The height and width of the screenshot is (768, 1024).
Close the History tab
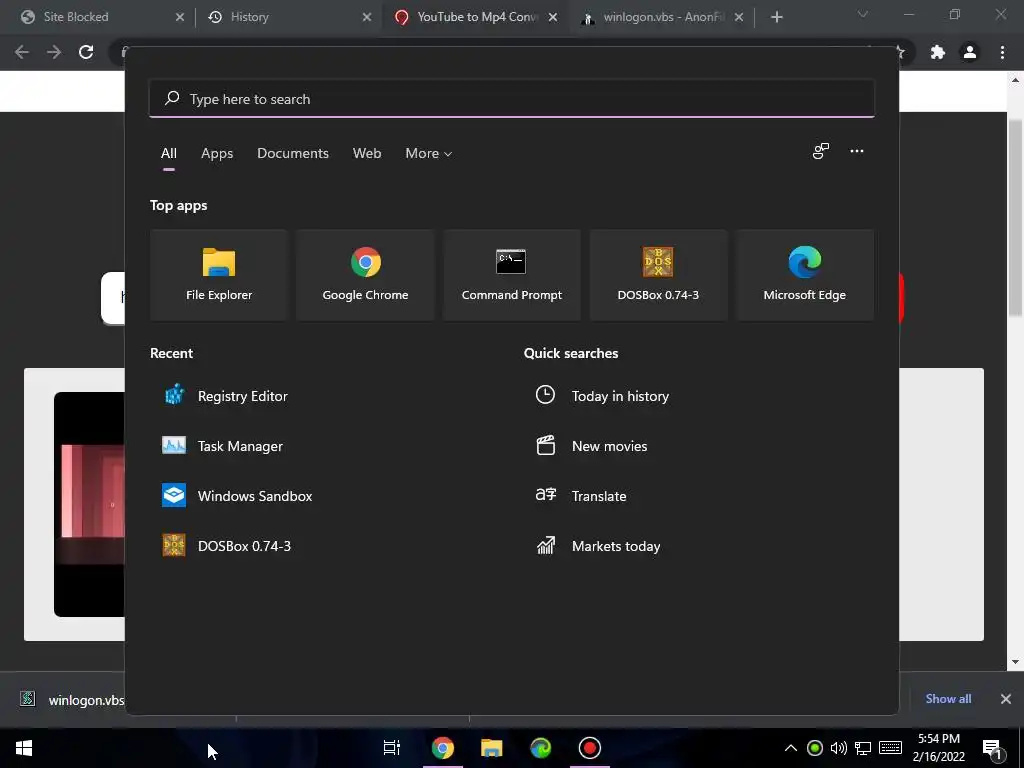click(x=367, y=17)
